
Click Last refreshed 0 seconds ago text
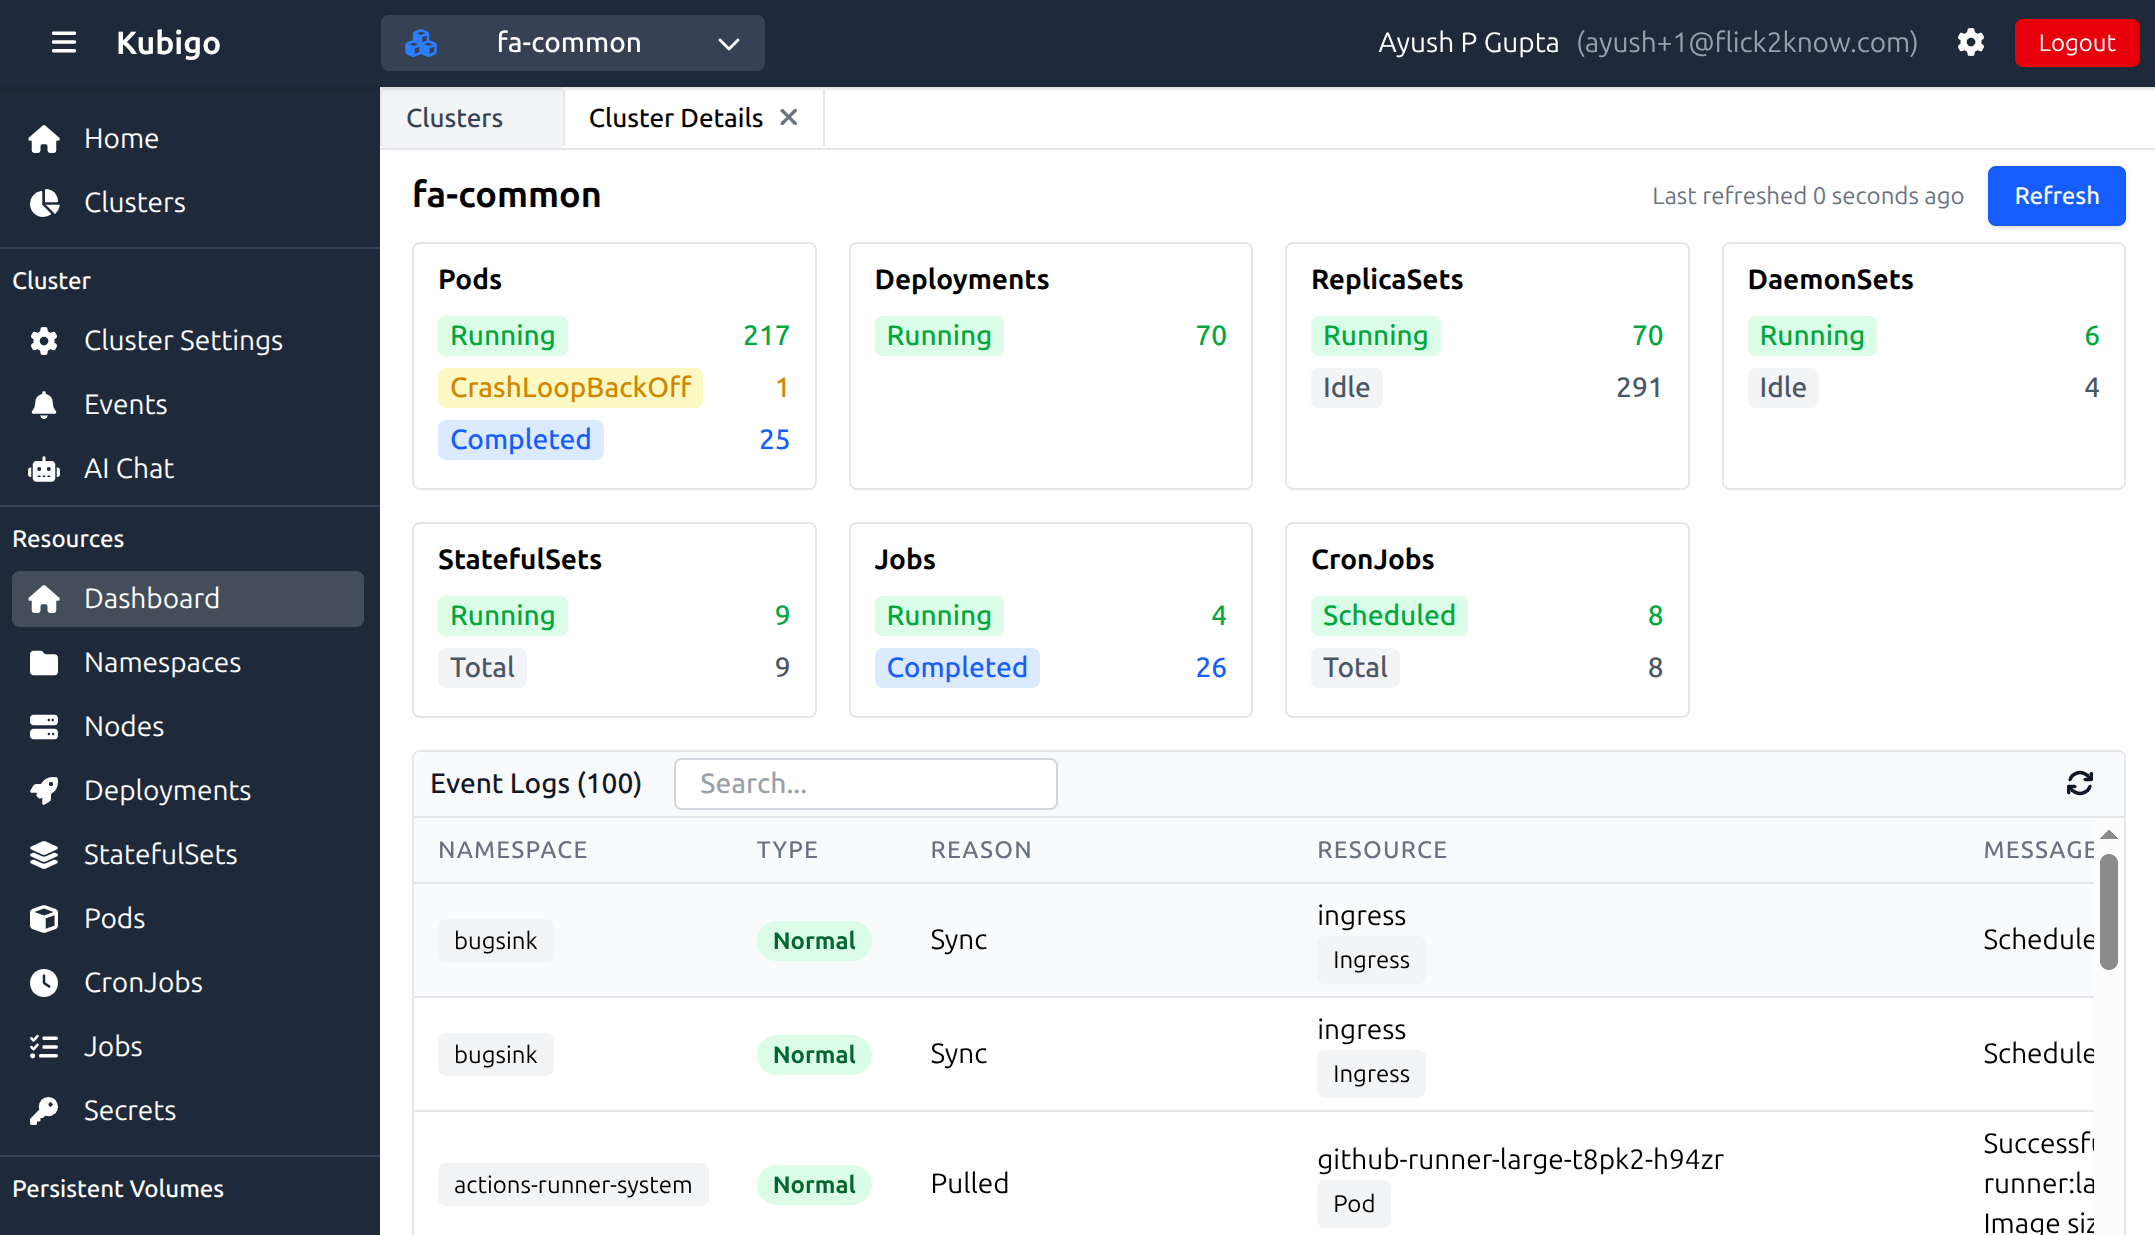pos(1807,196)
